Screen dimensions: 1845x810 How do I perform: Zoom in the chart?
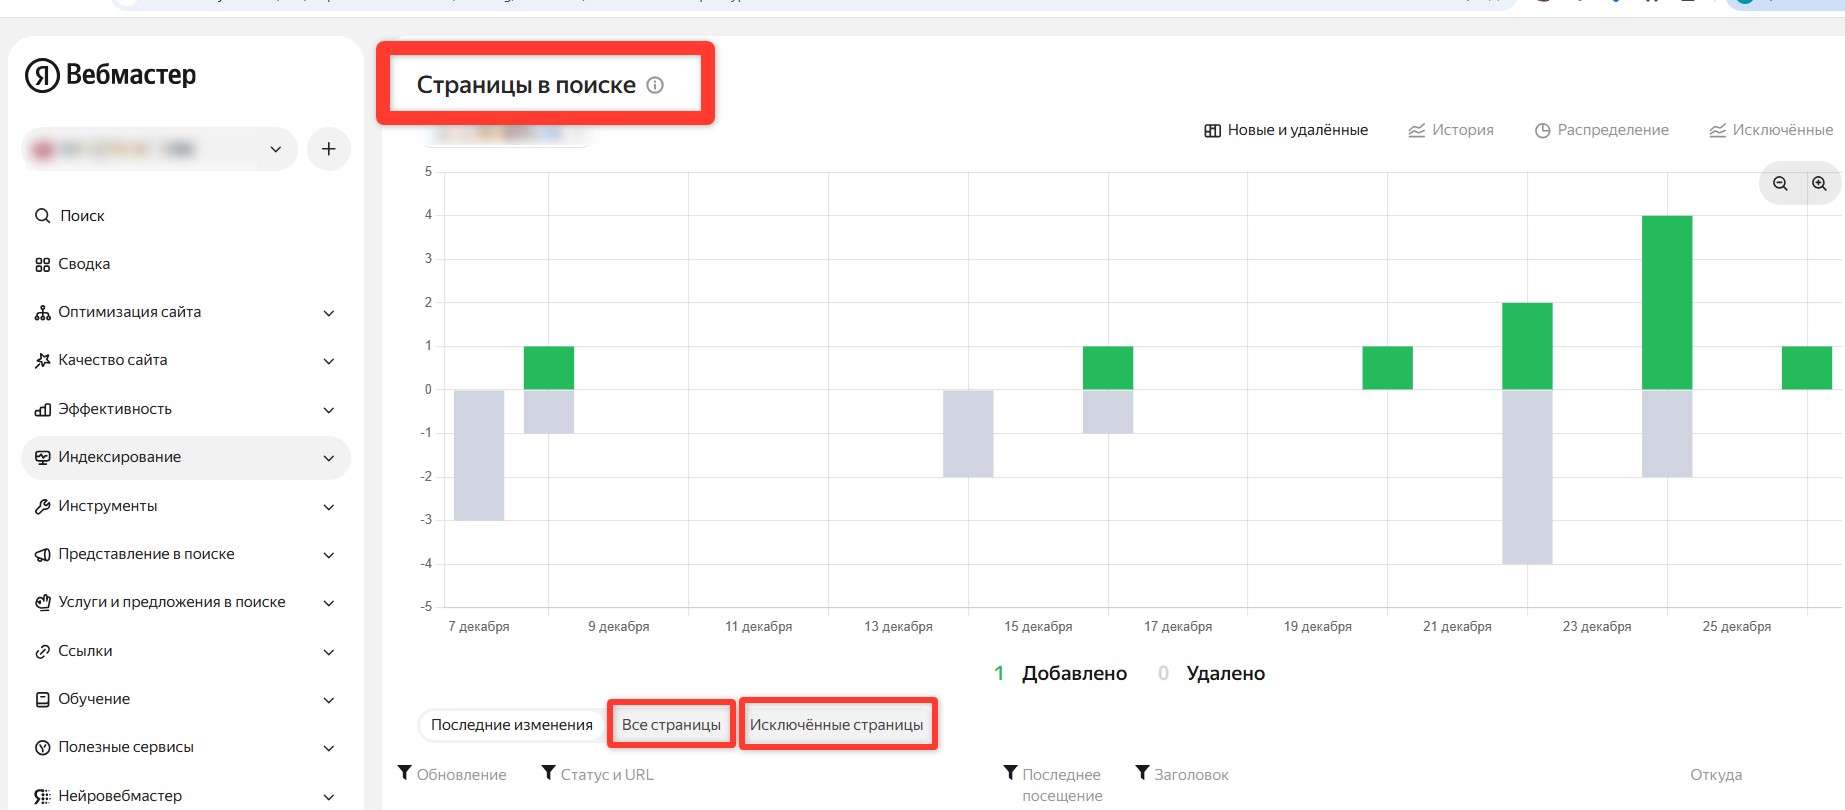(x=1819, y=184)
